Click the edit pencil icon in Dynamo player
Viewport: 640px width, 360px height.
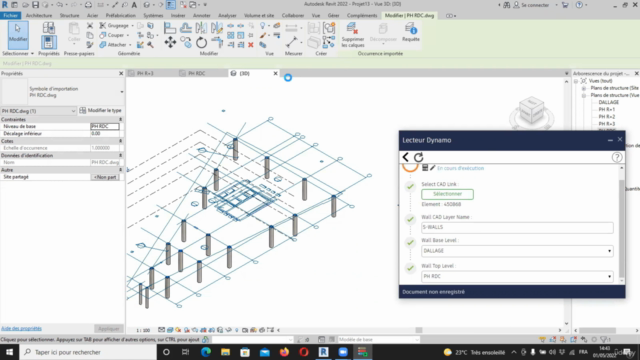click(x=433, y=168)
